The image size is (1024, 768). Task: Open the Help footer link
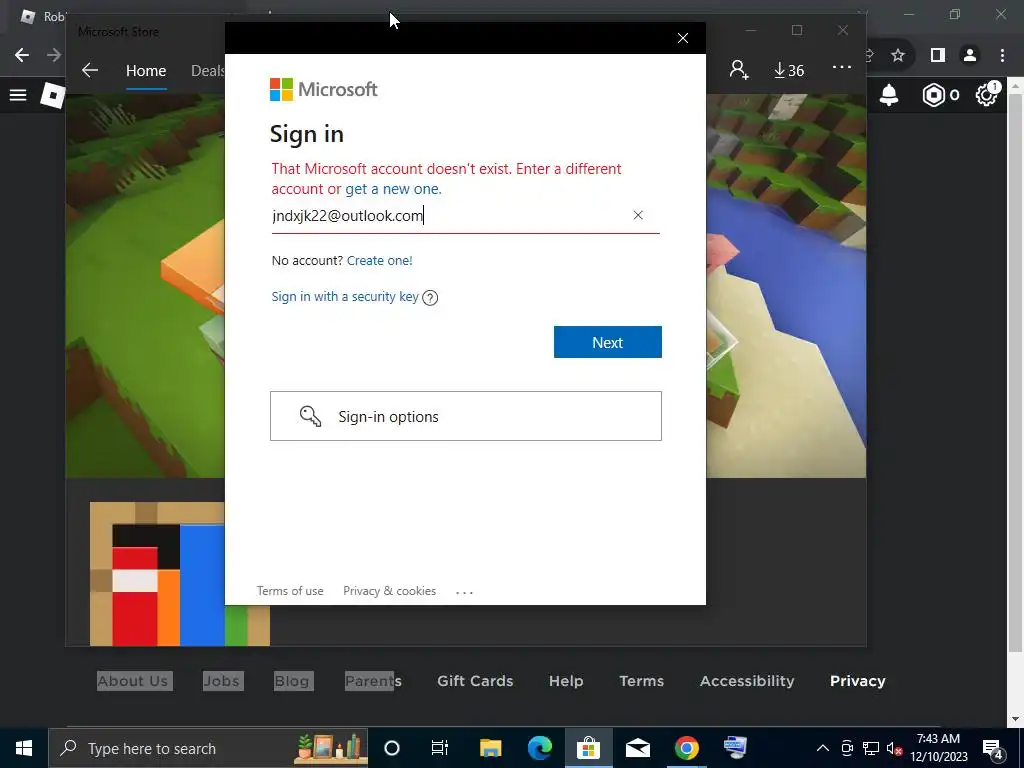(x=566, y=680)
